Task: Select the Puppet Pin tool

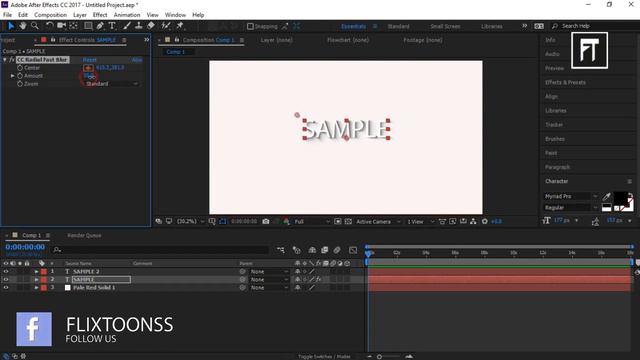Action: [x=180, y=26]
